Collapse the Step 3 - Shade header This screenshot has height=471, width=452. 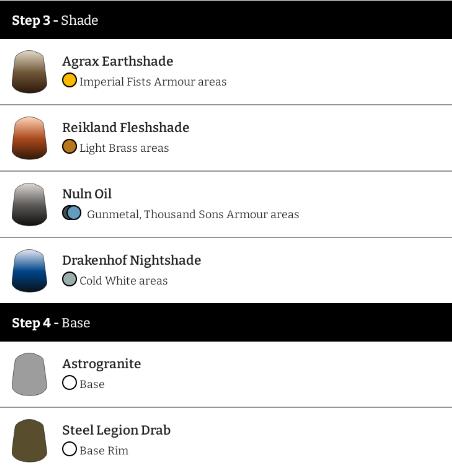click(226, 20)
